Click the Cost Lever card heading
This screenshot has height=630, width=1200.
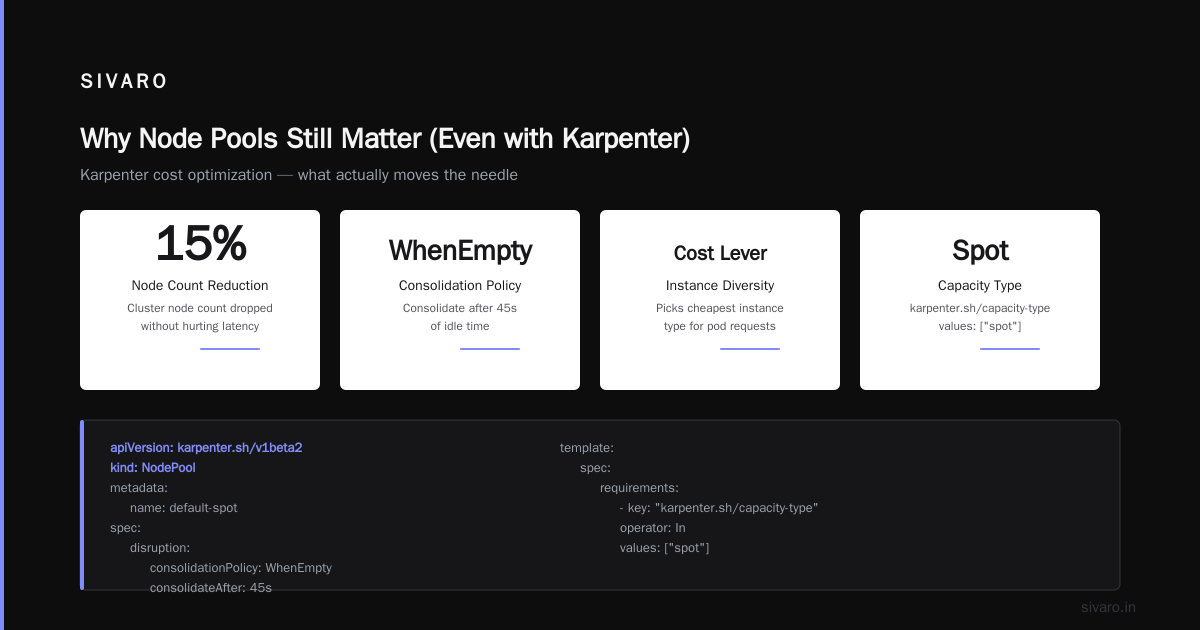[x=720, y=253]
